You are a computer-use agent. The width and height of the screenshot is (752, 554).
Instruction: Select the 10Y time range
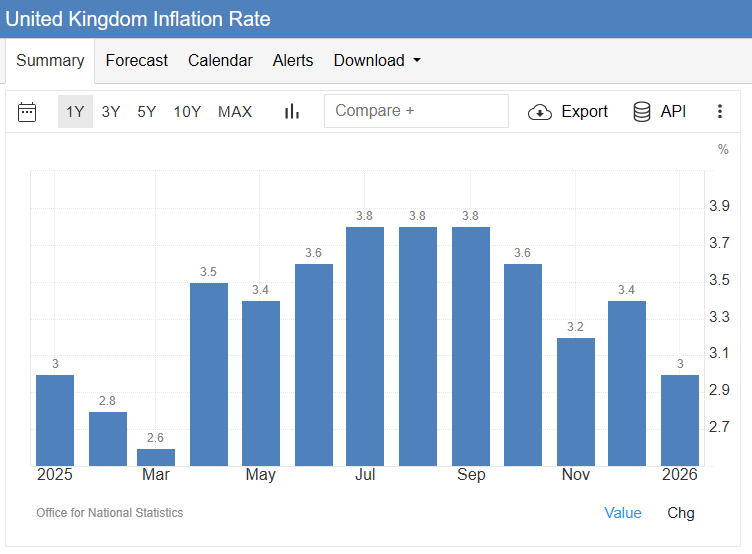click(x=187, y=112)
